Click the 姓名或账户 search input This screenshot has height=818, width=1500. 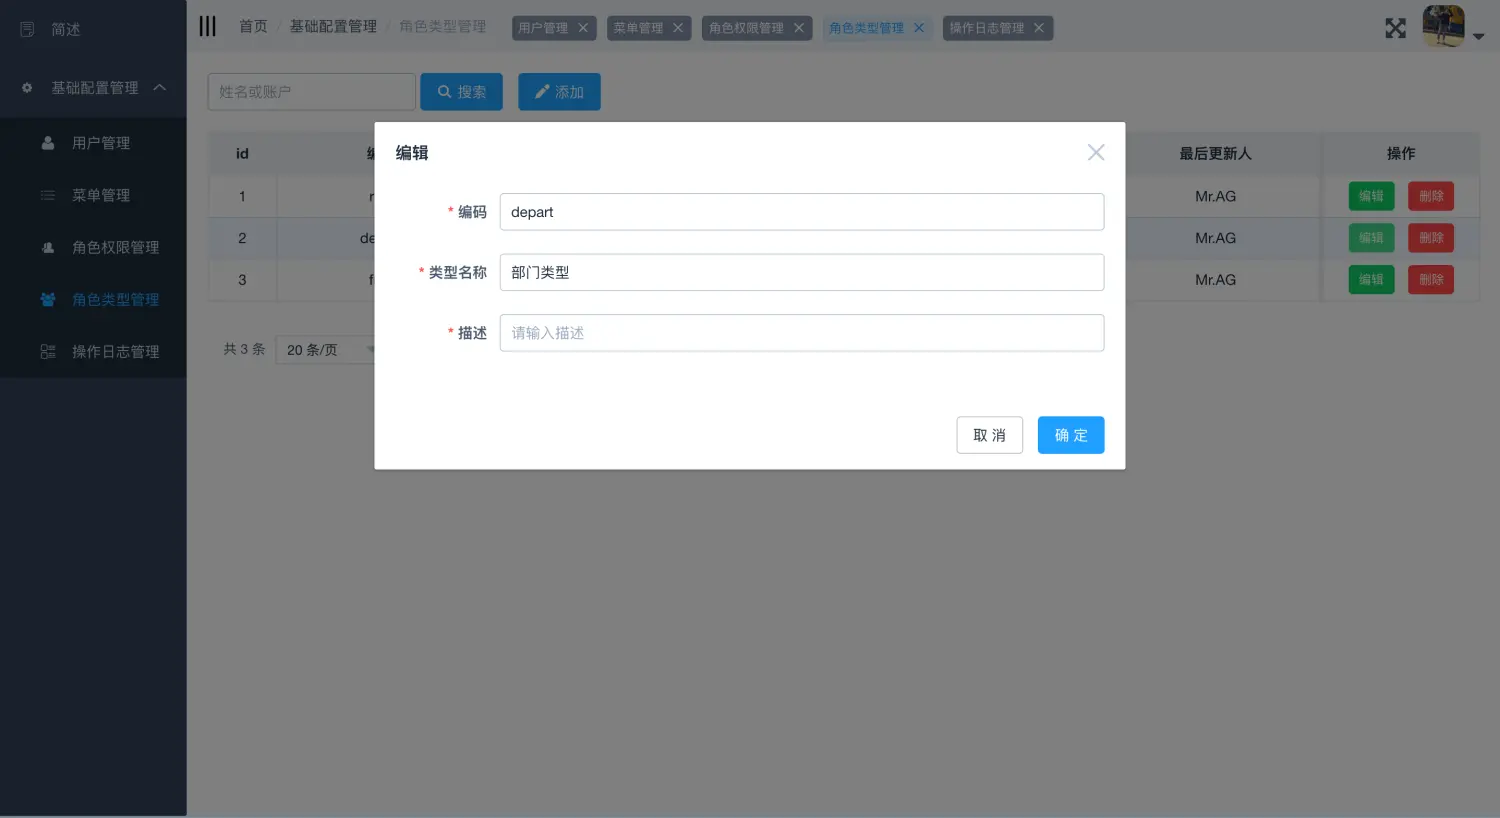coord(311,92)
